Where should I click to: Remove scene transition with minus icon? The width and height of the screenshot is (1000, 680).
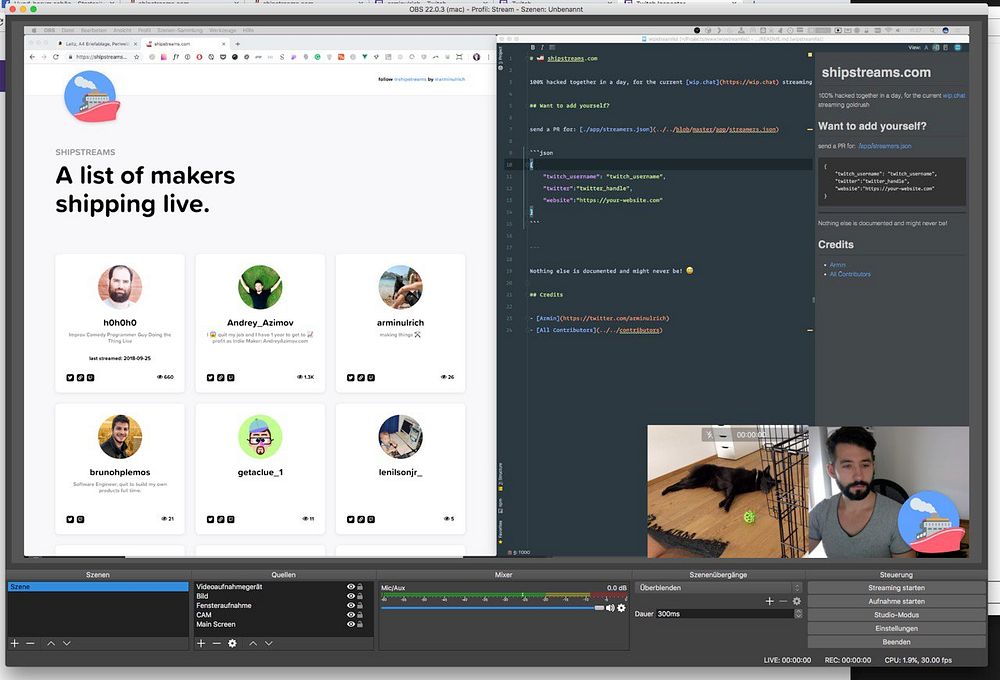pyautogui.click(x=783, y=601)
